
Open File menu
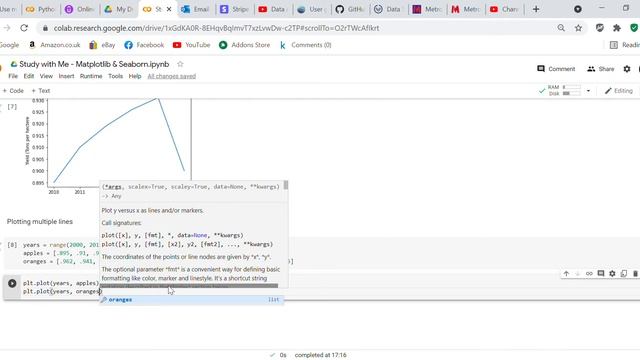pyautogui.click(x=13, y=76)
